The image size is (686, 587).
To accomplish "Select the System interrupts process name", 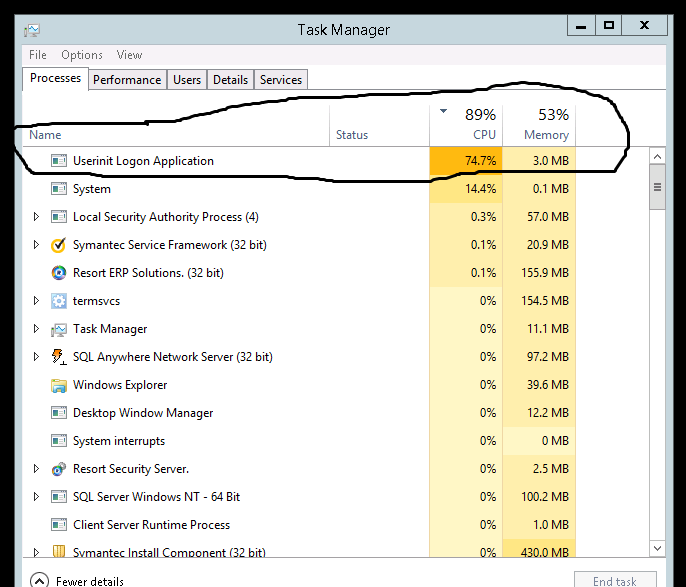I will pos(119,441).
